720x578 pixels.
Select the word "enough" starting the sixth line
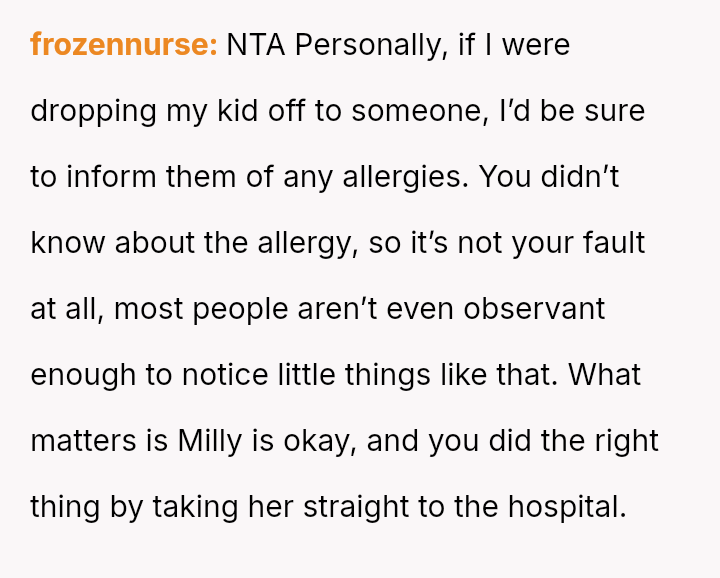pos(83,375)
